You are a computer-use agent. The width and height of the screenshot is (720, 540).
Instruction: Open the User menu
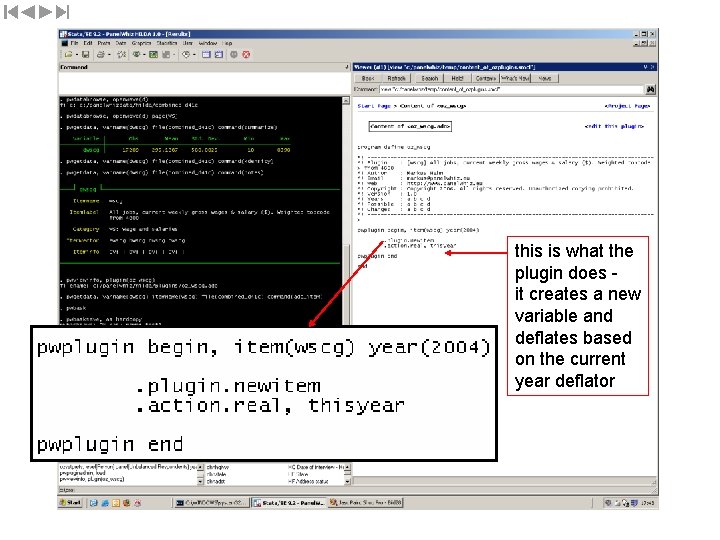click(188, 43)
